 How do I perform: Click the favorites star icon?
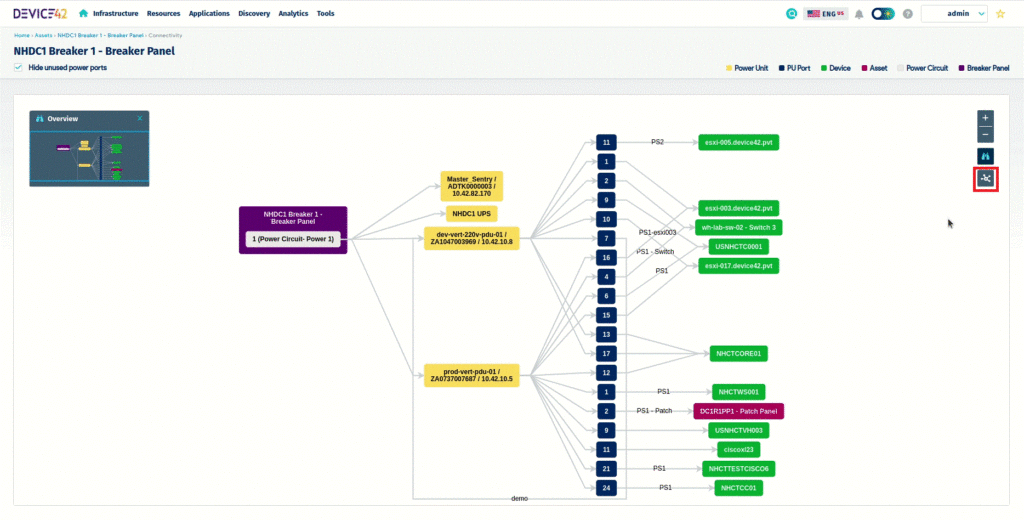pyautogui.click(x=1000, y=14)
